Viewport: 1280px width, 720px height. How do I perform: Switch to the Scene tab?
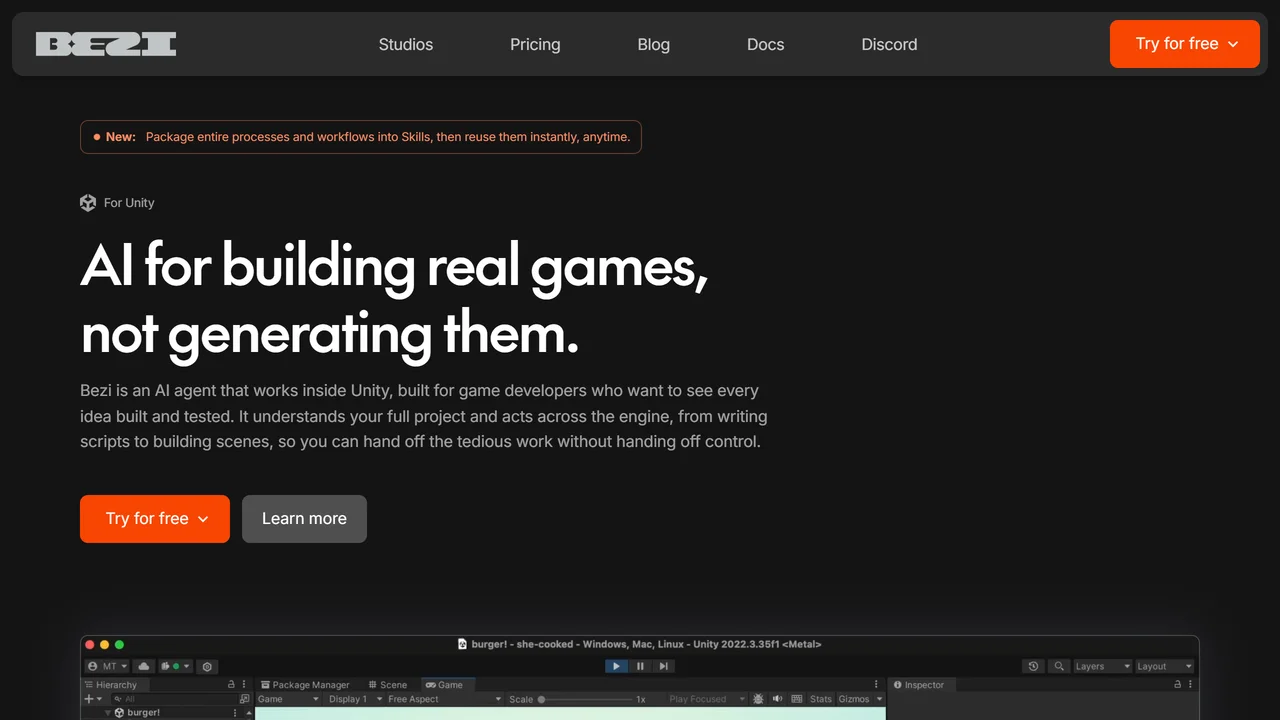pos(388,685)
